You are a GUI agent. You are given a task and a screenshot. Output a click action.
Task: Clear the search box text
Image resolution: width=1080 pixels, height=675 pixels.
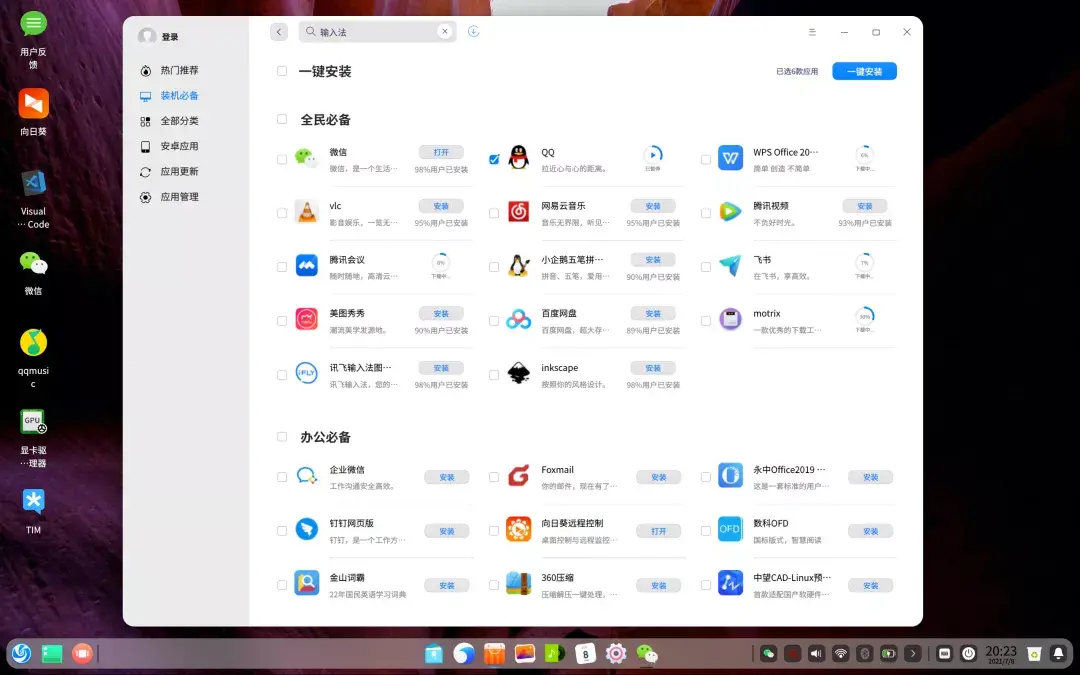pos(444,32)
